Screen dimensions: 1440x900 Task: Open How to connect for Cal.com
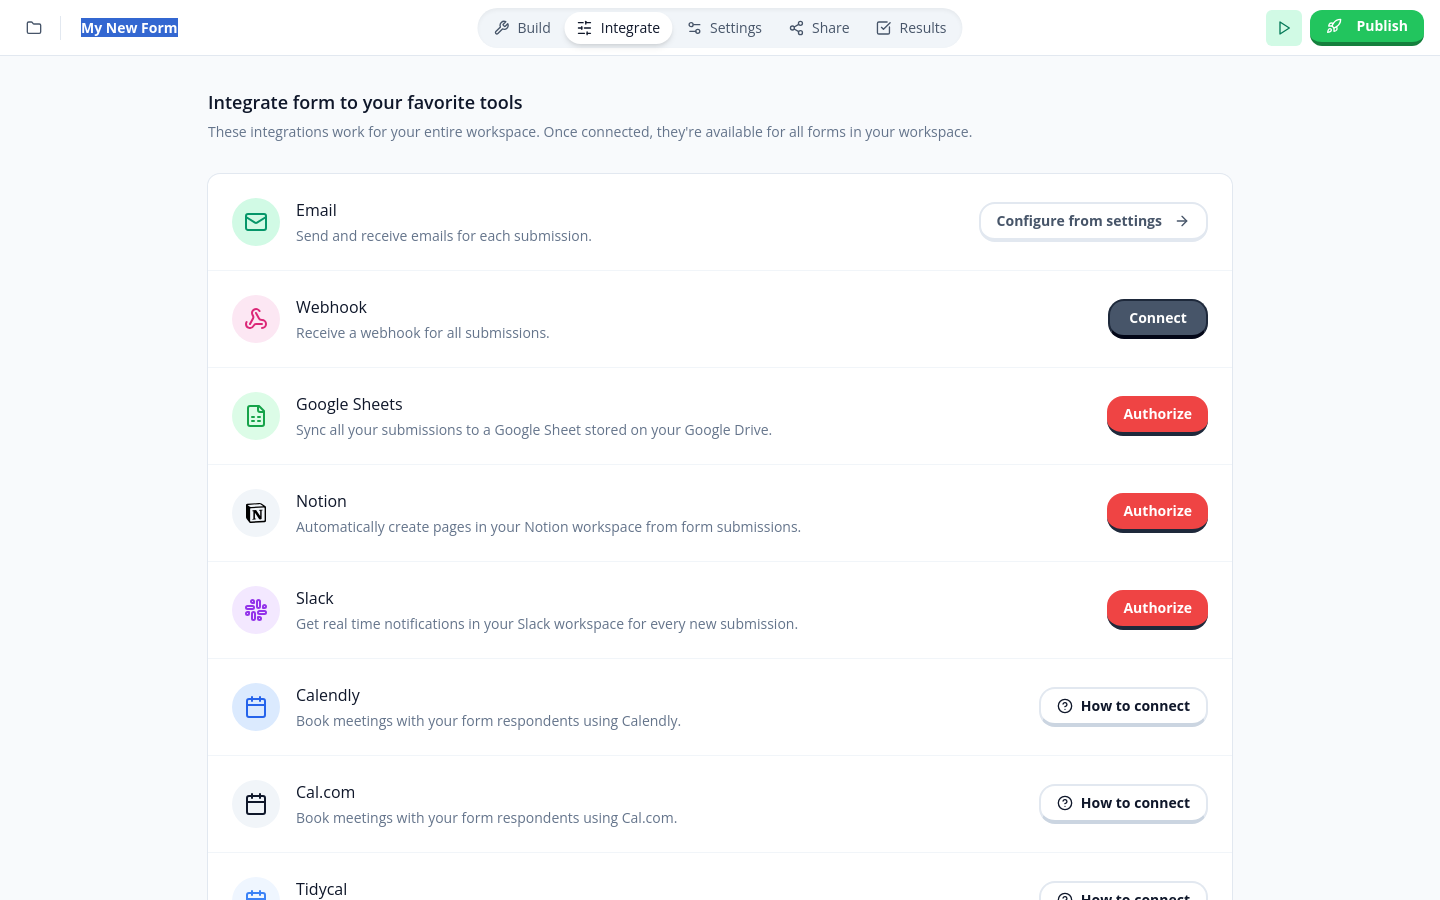[1123, 803]
